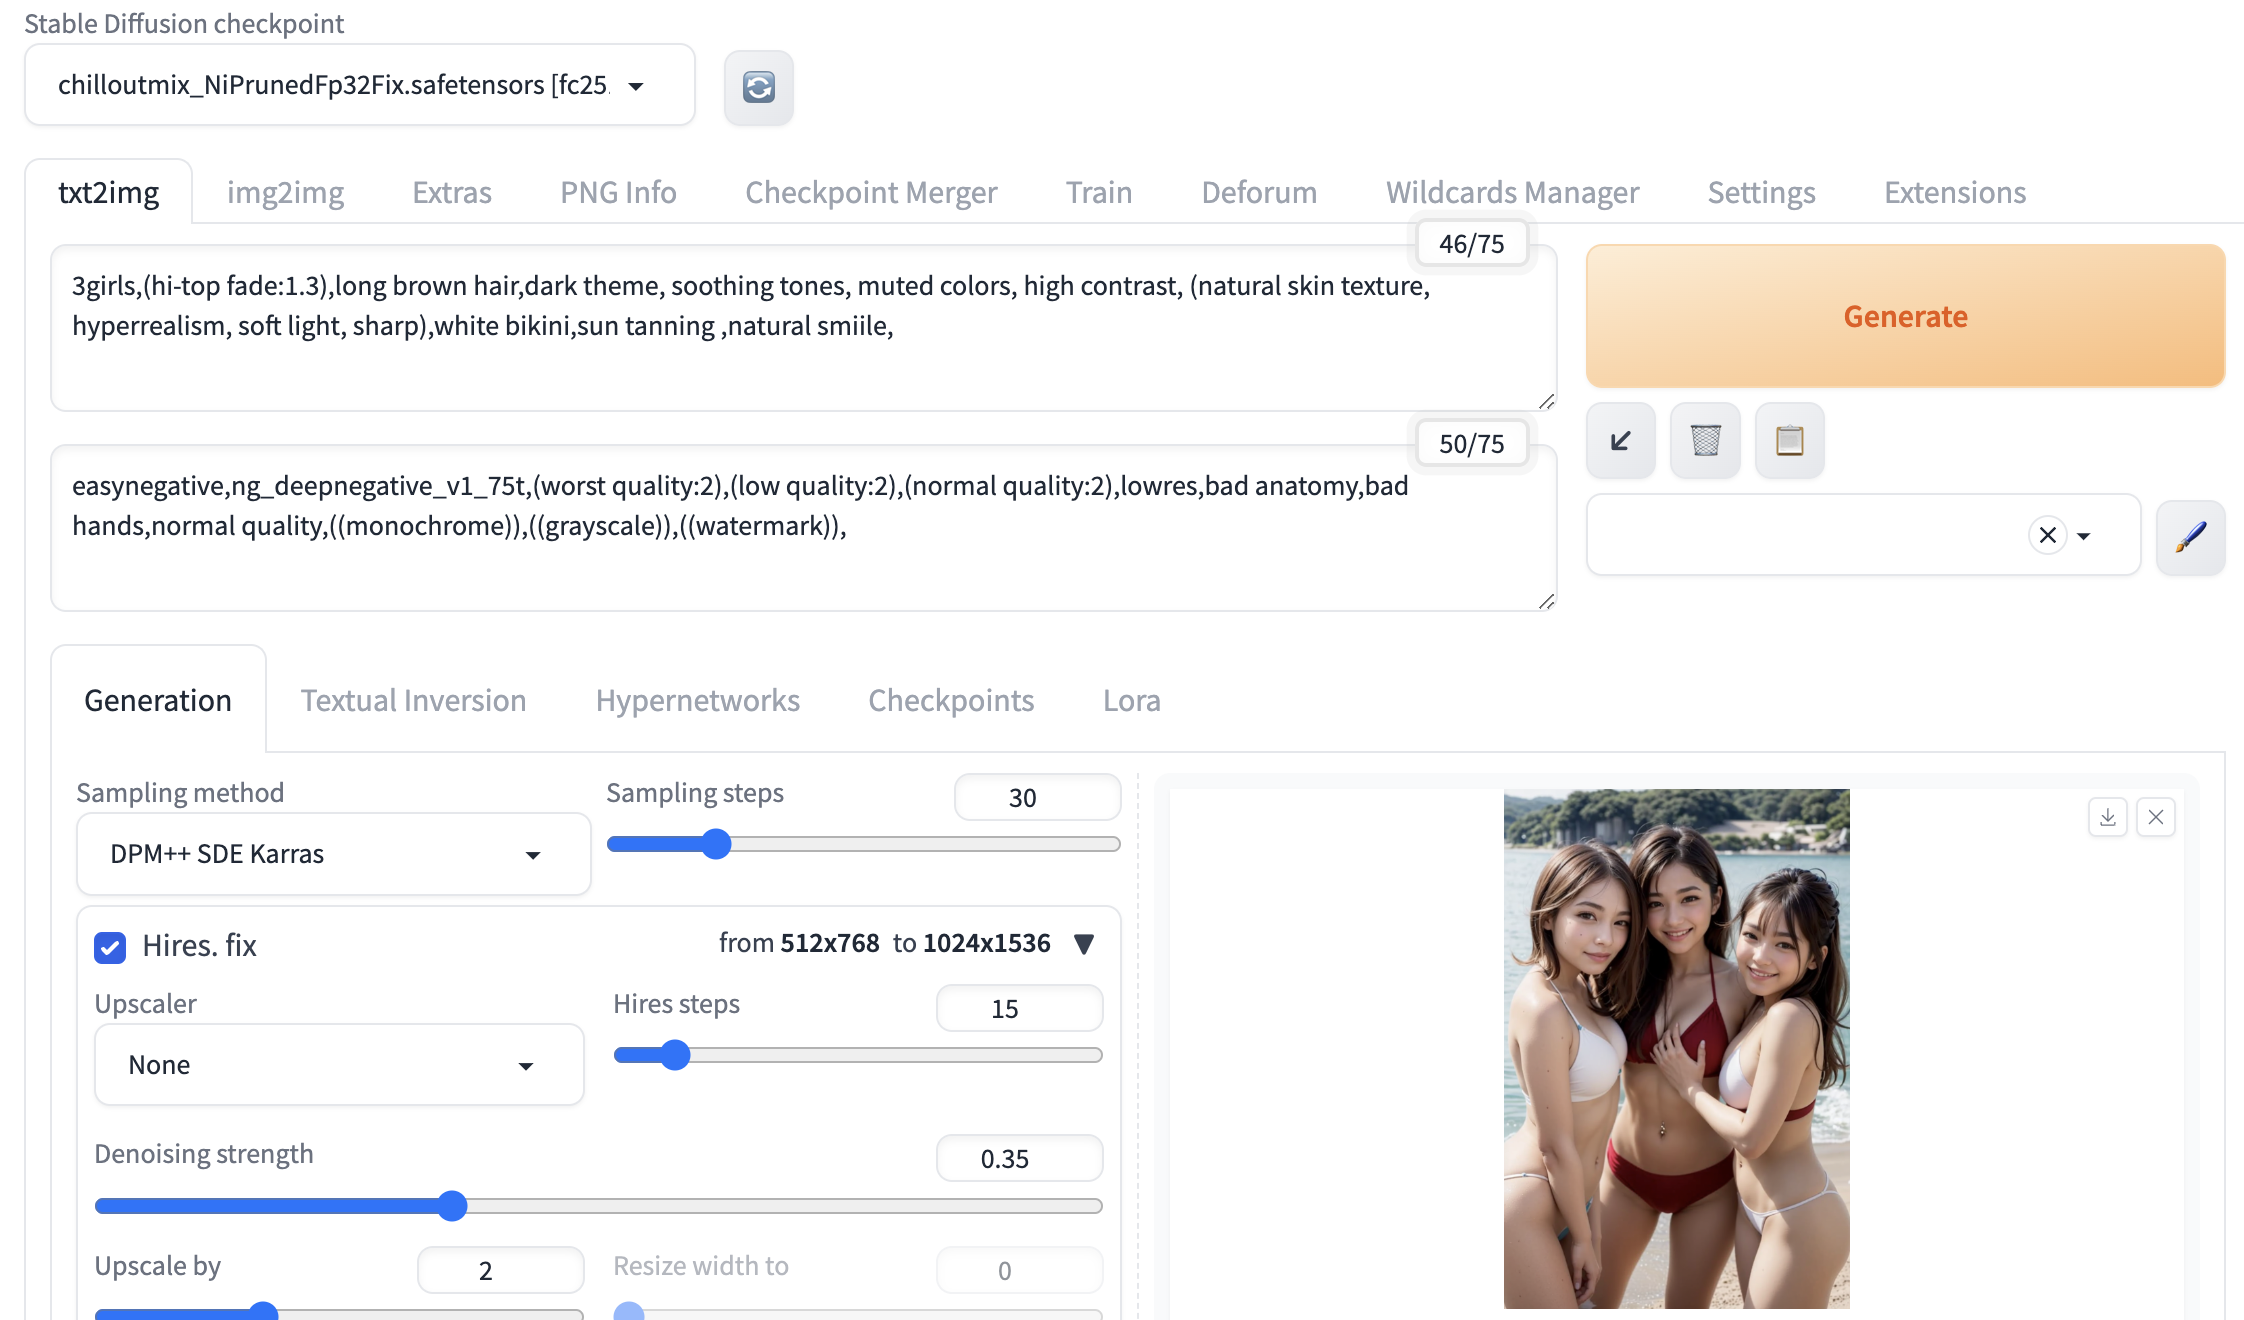Close the generated image preview
Viewport: 2244px width, 1320px height.
pos(2155,817)
